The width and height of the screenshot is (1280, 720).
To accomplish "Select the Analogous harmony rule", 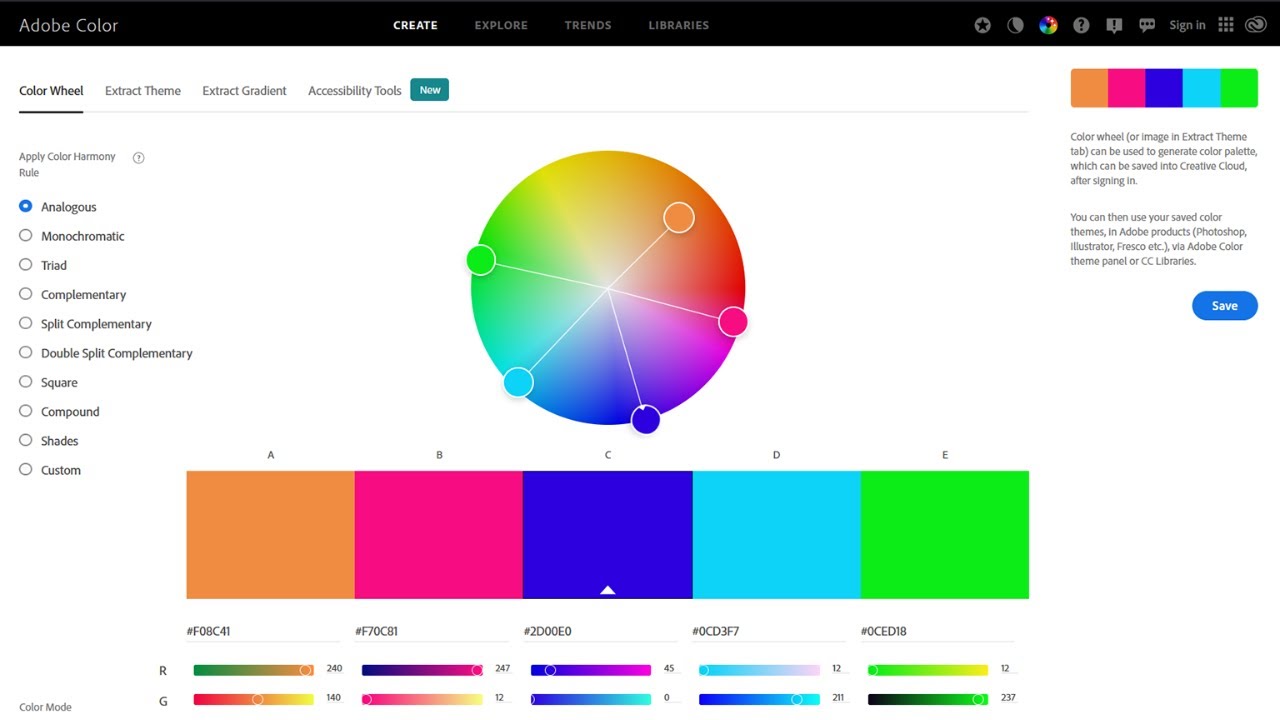I will click(58, 207).
